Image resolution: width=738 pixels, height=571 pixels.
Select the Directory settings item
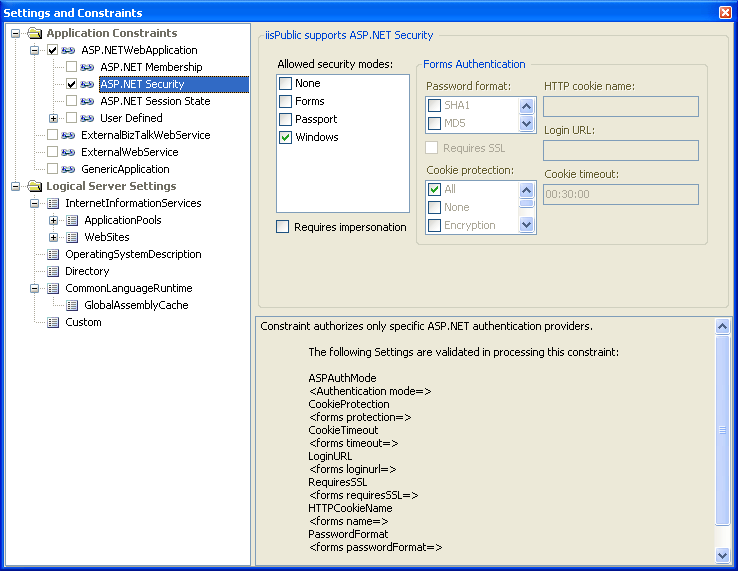tap(87, 271)
